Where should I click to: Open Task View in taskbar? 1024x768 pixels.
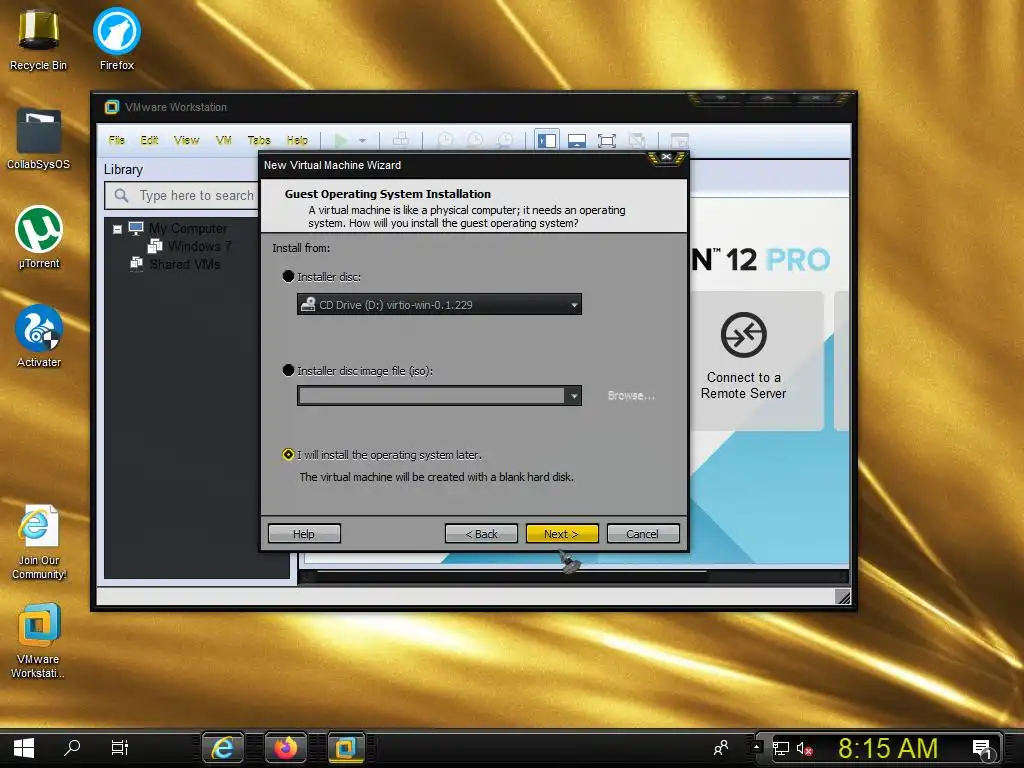pos(120,748)
